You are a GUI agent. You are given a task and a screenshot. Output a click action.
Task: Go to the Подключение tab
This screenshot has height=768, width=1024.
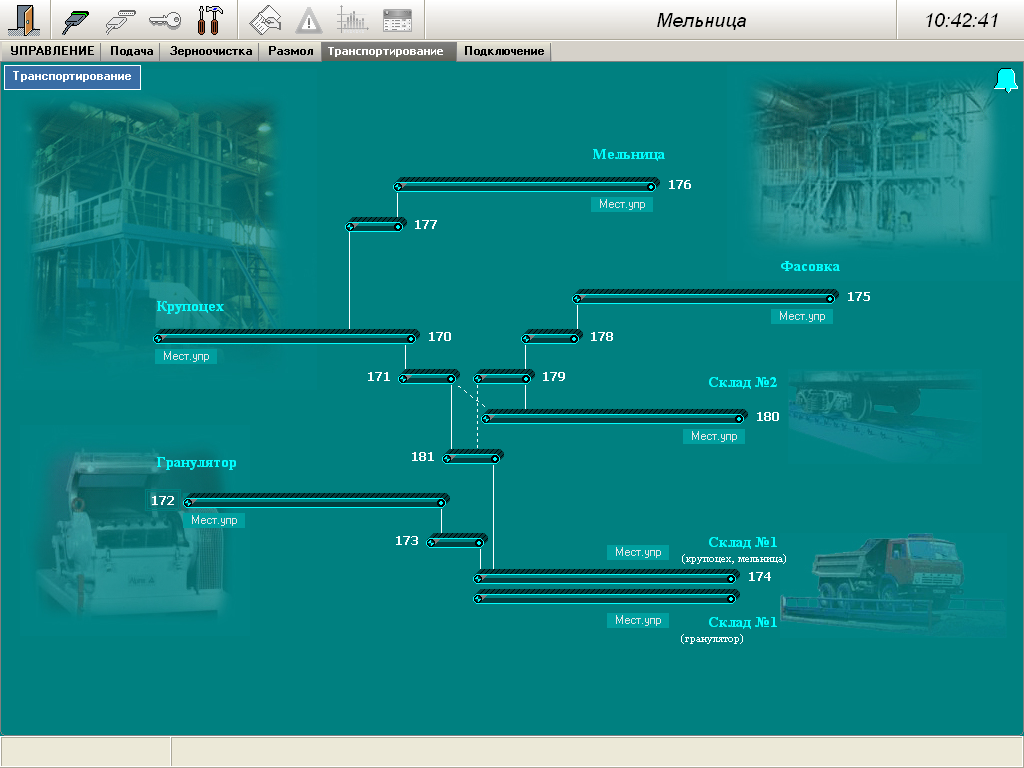pyautogui.click(x=504, y=51)
